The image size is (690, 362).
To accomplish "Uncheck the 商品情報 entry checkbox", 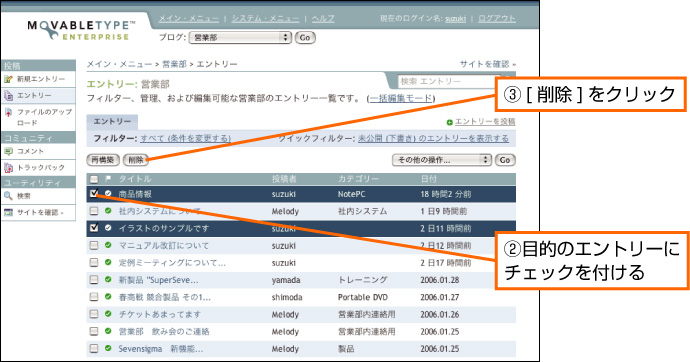I will point(94,194).
